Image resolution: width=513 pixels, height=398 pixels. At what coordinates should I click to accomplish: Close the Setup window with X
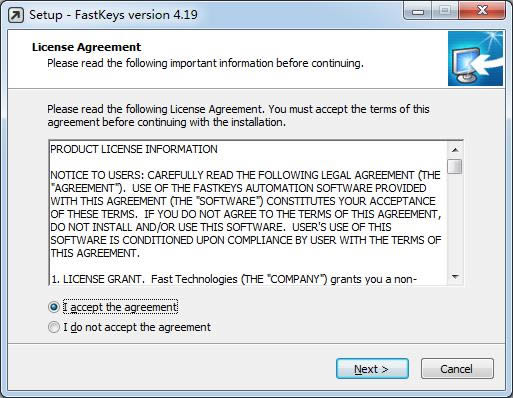click(x=482, y=11)
